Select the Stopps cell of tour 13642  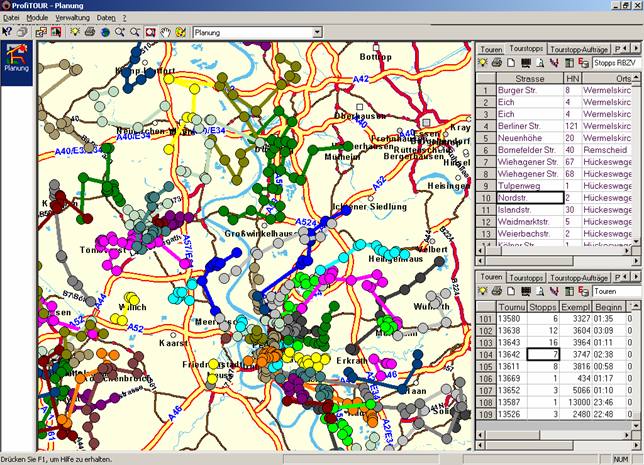coord(543,355)
